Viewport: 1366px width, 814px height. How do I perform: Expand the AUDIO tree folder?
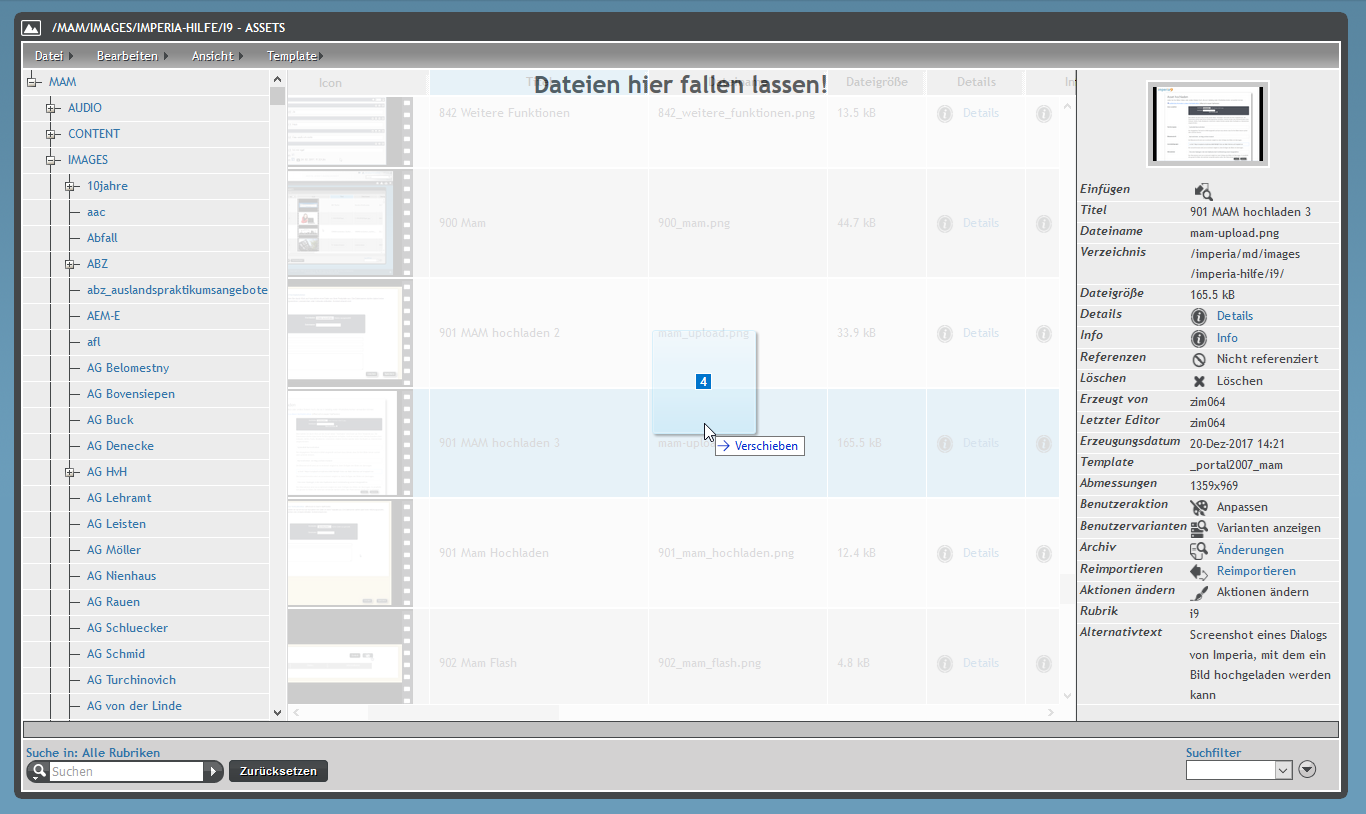51,108
